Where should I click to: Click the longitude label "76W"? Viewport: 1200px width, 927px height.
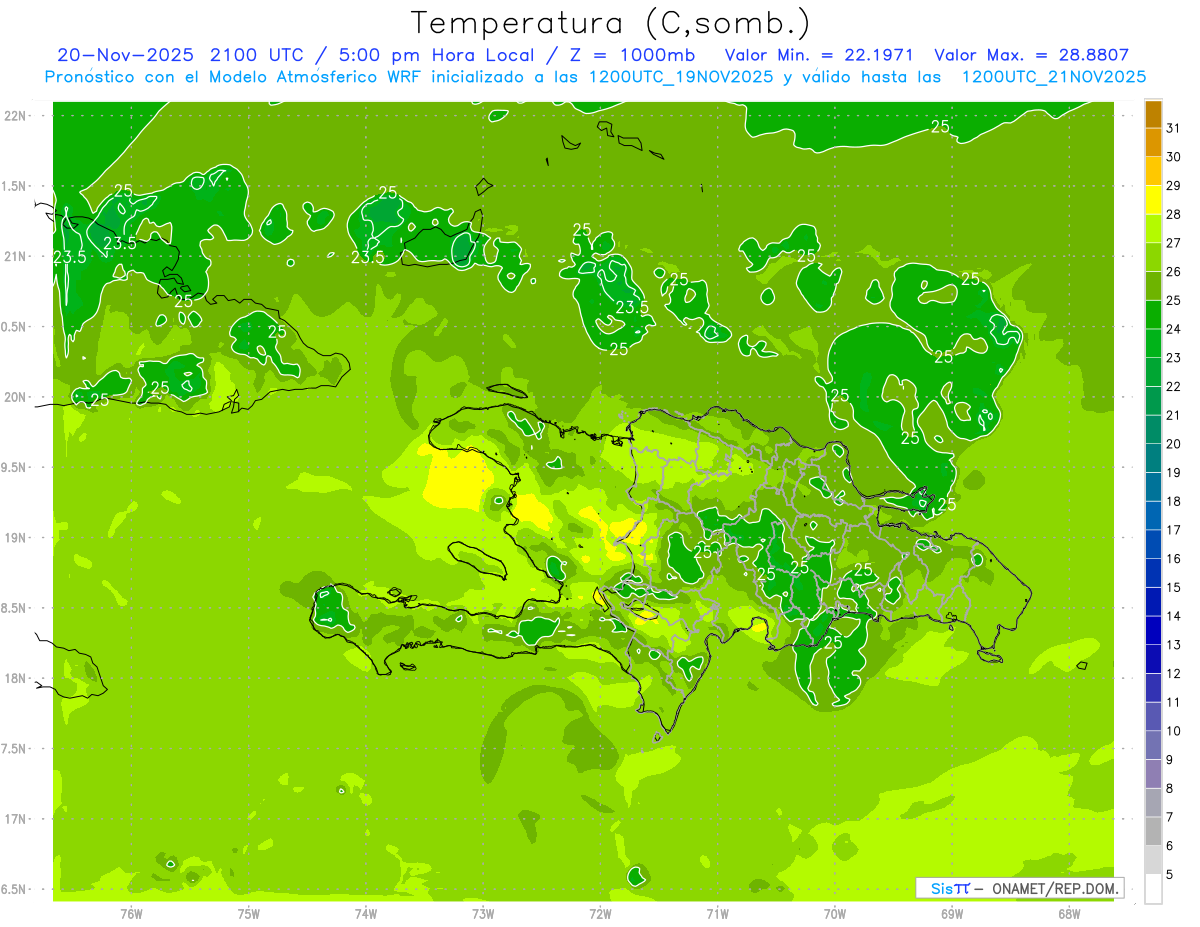click(x=131, y=913)
